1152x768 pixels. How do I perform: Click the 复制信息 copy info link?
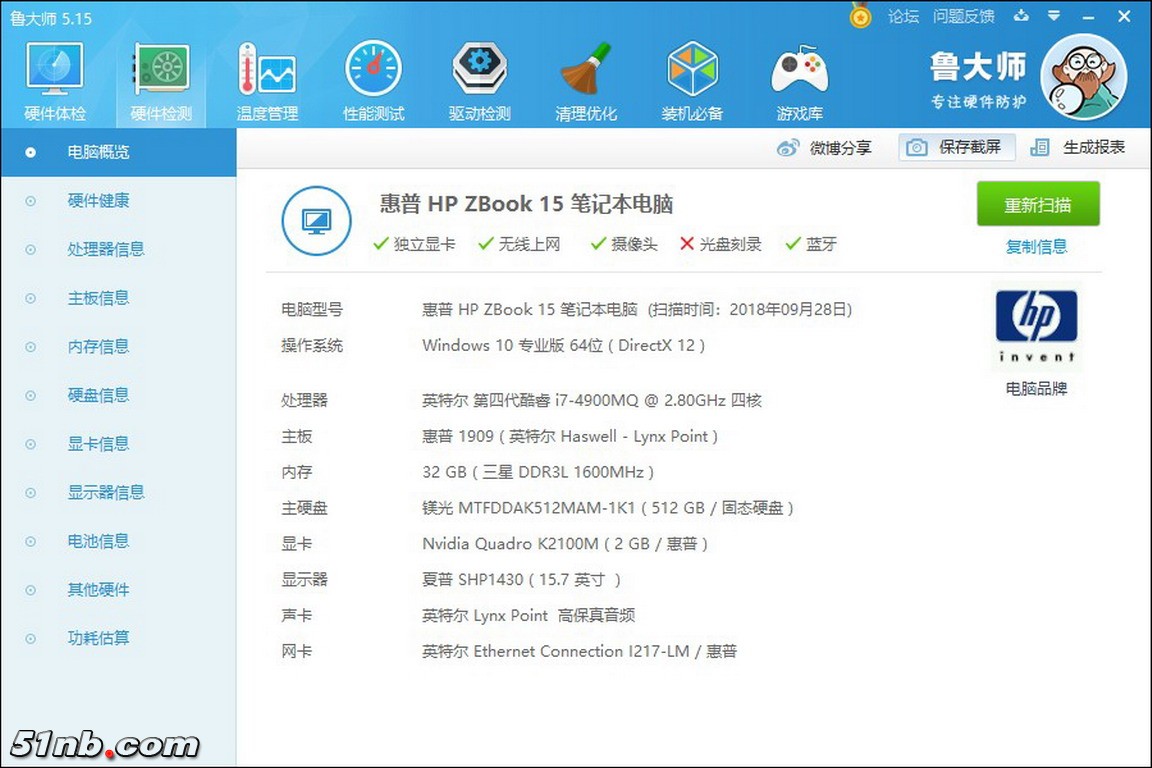(x=1036, y=247)
